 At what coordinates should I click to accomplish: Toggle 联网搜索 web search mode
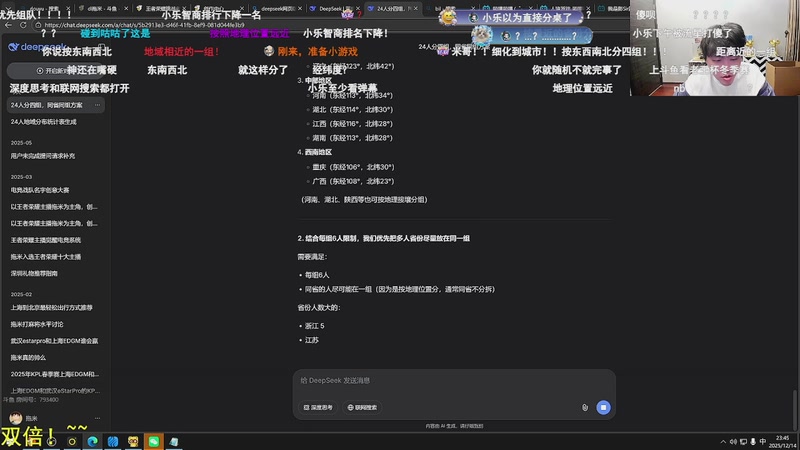pos(362,407)
